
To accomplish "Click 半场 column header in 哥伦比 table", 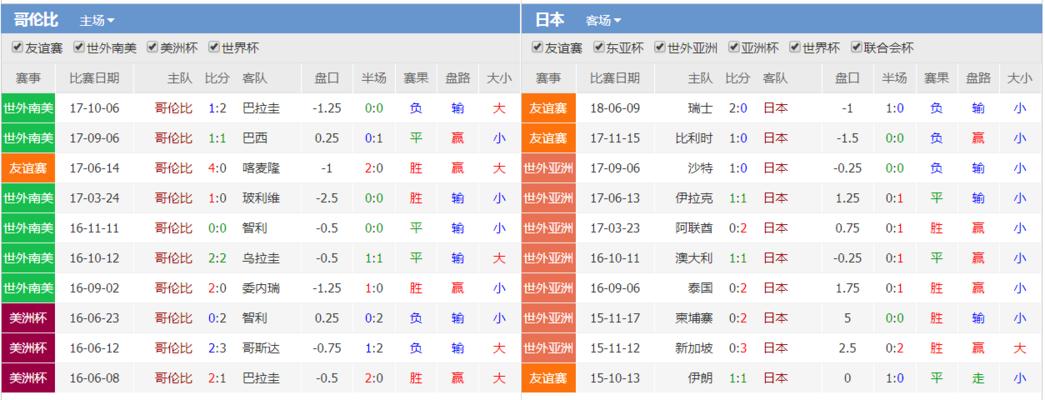I will coord(374,78).
